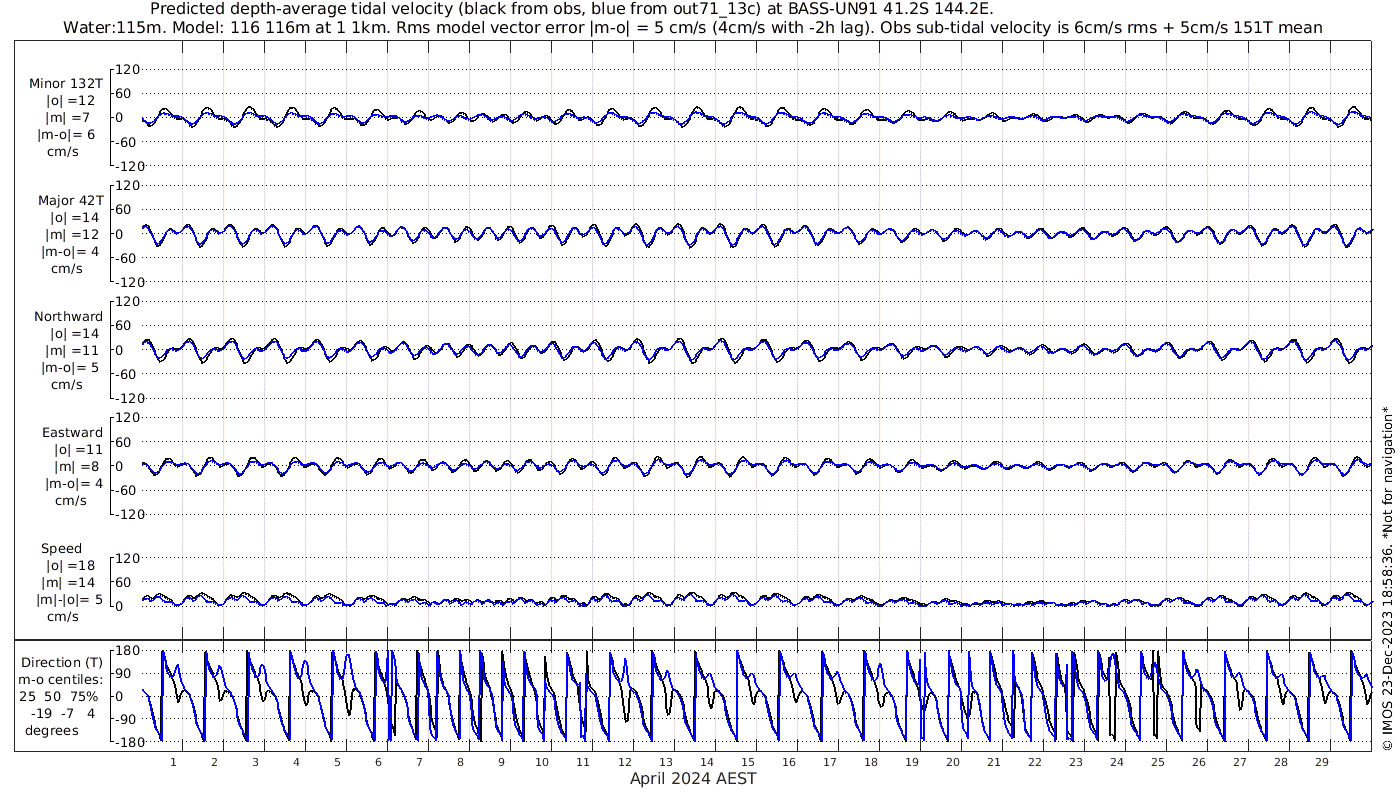Click the 'Minor 132T' panel label
This screenshot has width=1400, height=800.
66,84
